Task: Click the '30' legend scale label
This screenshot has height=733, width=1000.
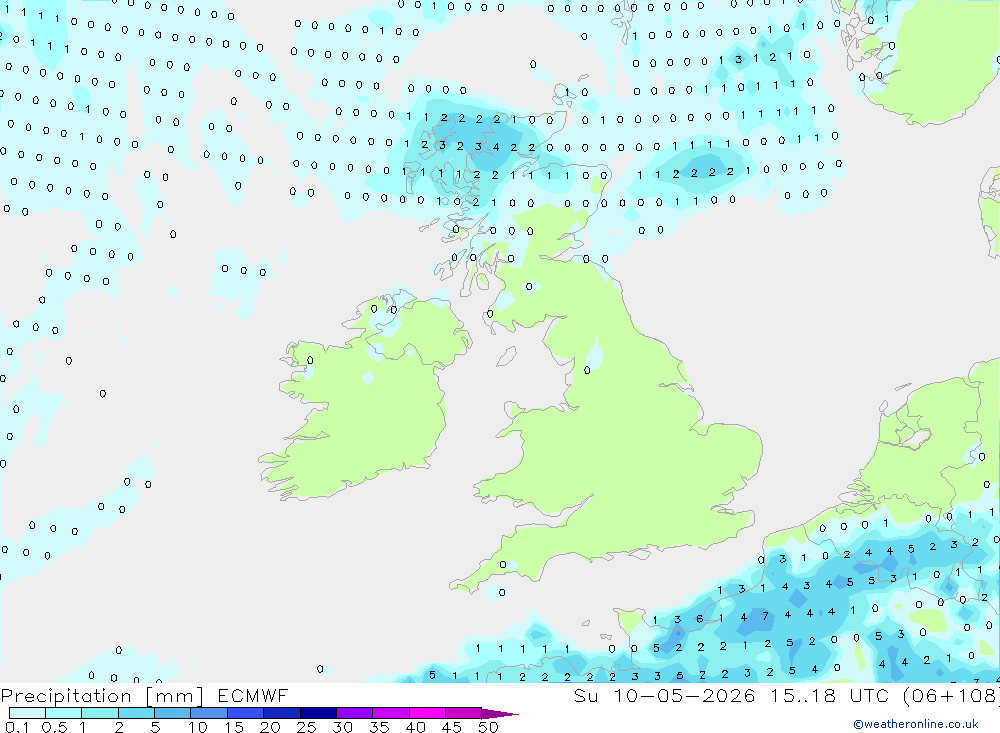Action: pyautogui.click(x=342, y=727)
